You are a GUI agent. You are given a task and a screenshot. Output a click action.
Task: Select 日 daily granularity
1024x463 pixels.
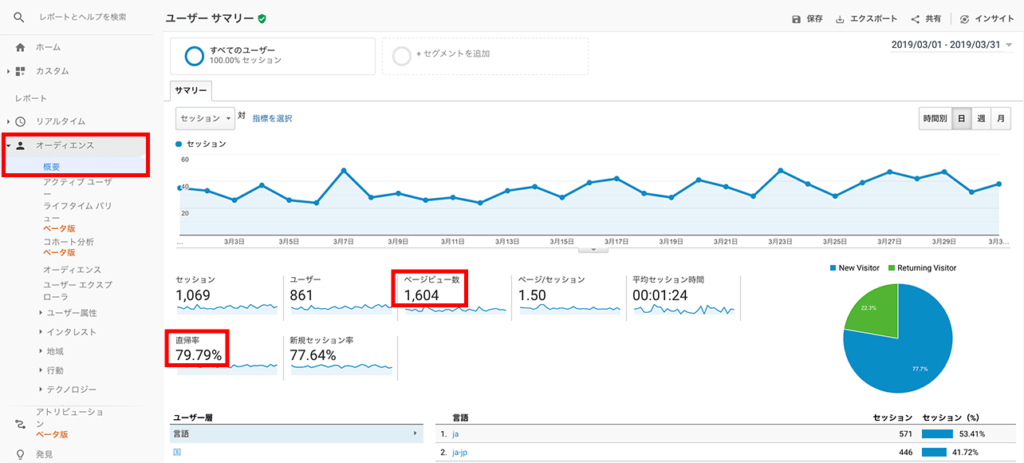click(x=961, y=119)
